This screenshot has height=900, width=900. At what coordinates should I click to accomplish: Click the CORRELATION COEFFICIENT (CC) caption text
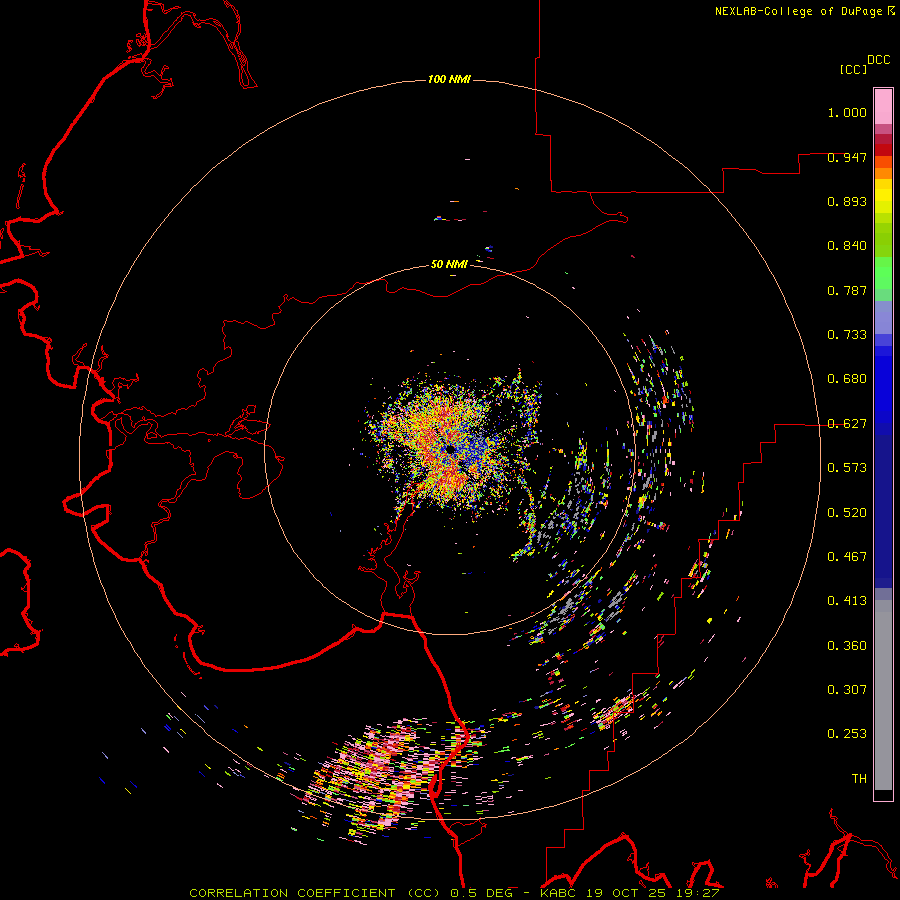tap(315, 893)
